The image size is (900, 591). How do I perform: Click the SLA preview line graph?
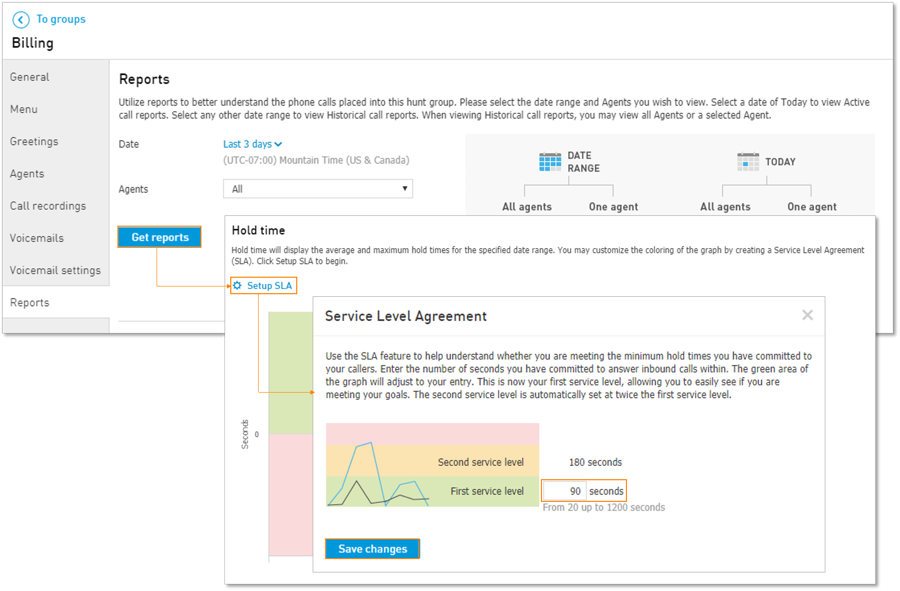point(379,474)
